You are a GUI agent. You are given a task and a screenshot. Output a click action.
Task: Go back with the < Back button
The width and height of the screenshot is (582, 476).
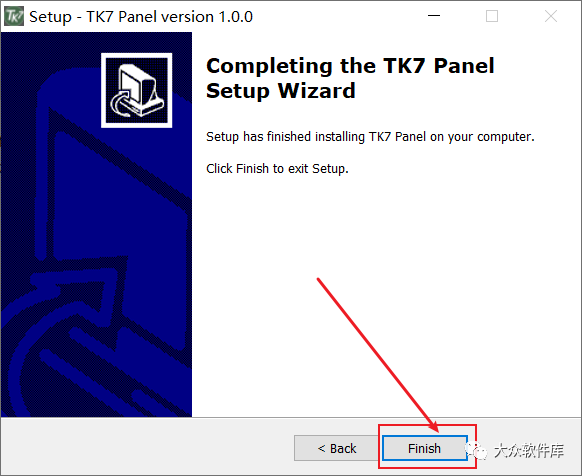(337, 448)
